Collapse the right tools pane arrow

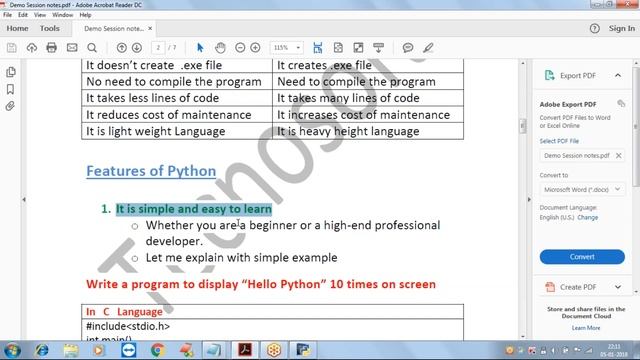[x=529, y=200]
